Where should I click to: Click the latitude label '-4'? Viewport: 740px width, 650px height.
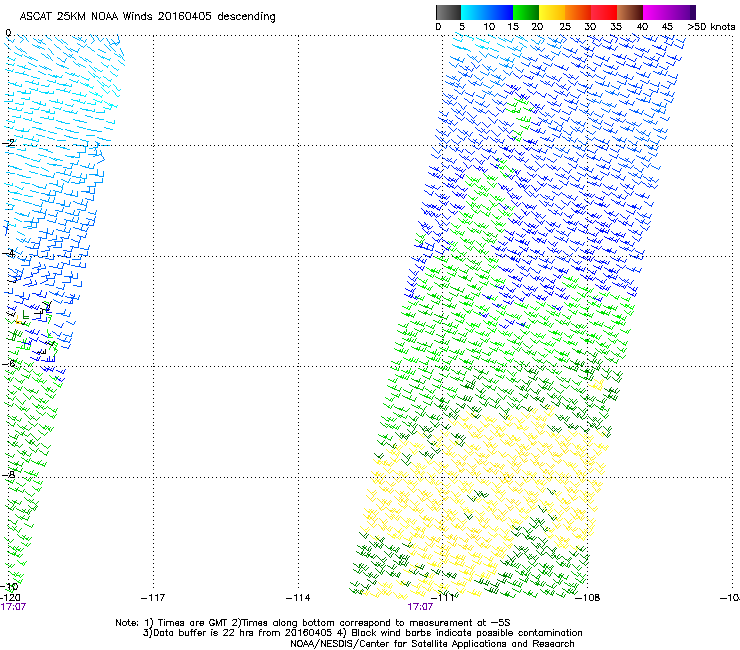[x=8, y=253]
